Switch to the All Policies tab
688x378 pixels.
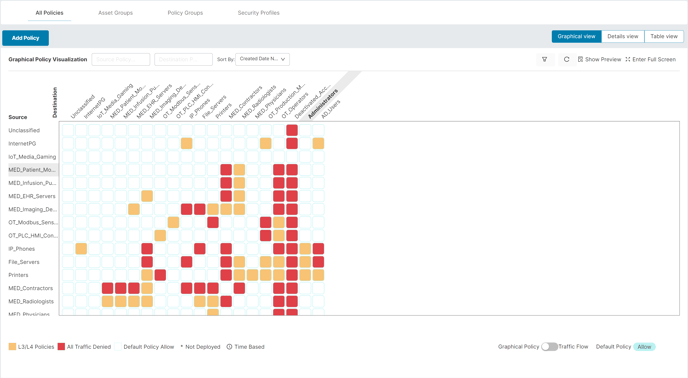pyautogui.click(x=49, y=13)
